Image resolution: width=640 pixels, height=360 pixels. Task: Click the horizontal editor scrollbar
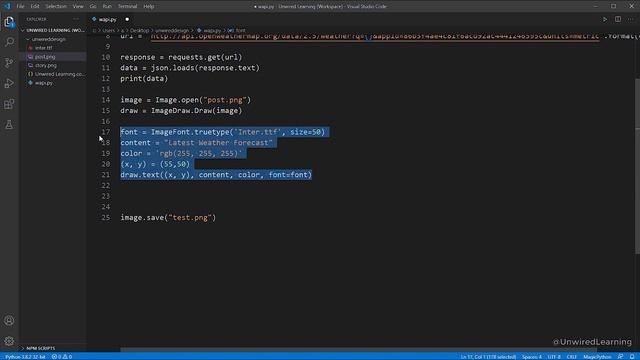point(358,350)
